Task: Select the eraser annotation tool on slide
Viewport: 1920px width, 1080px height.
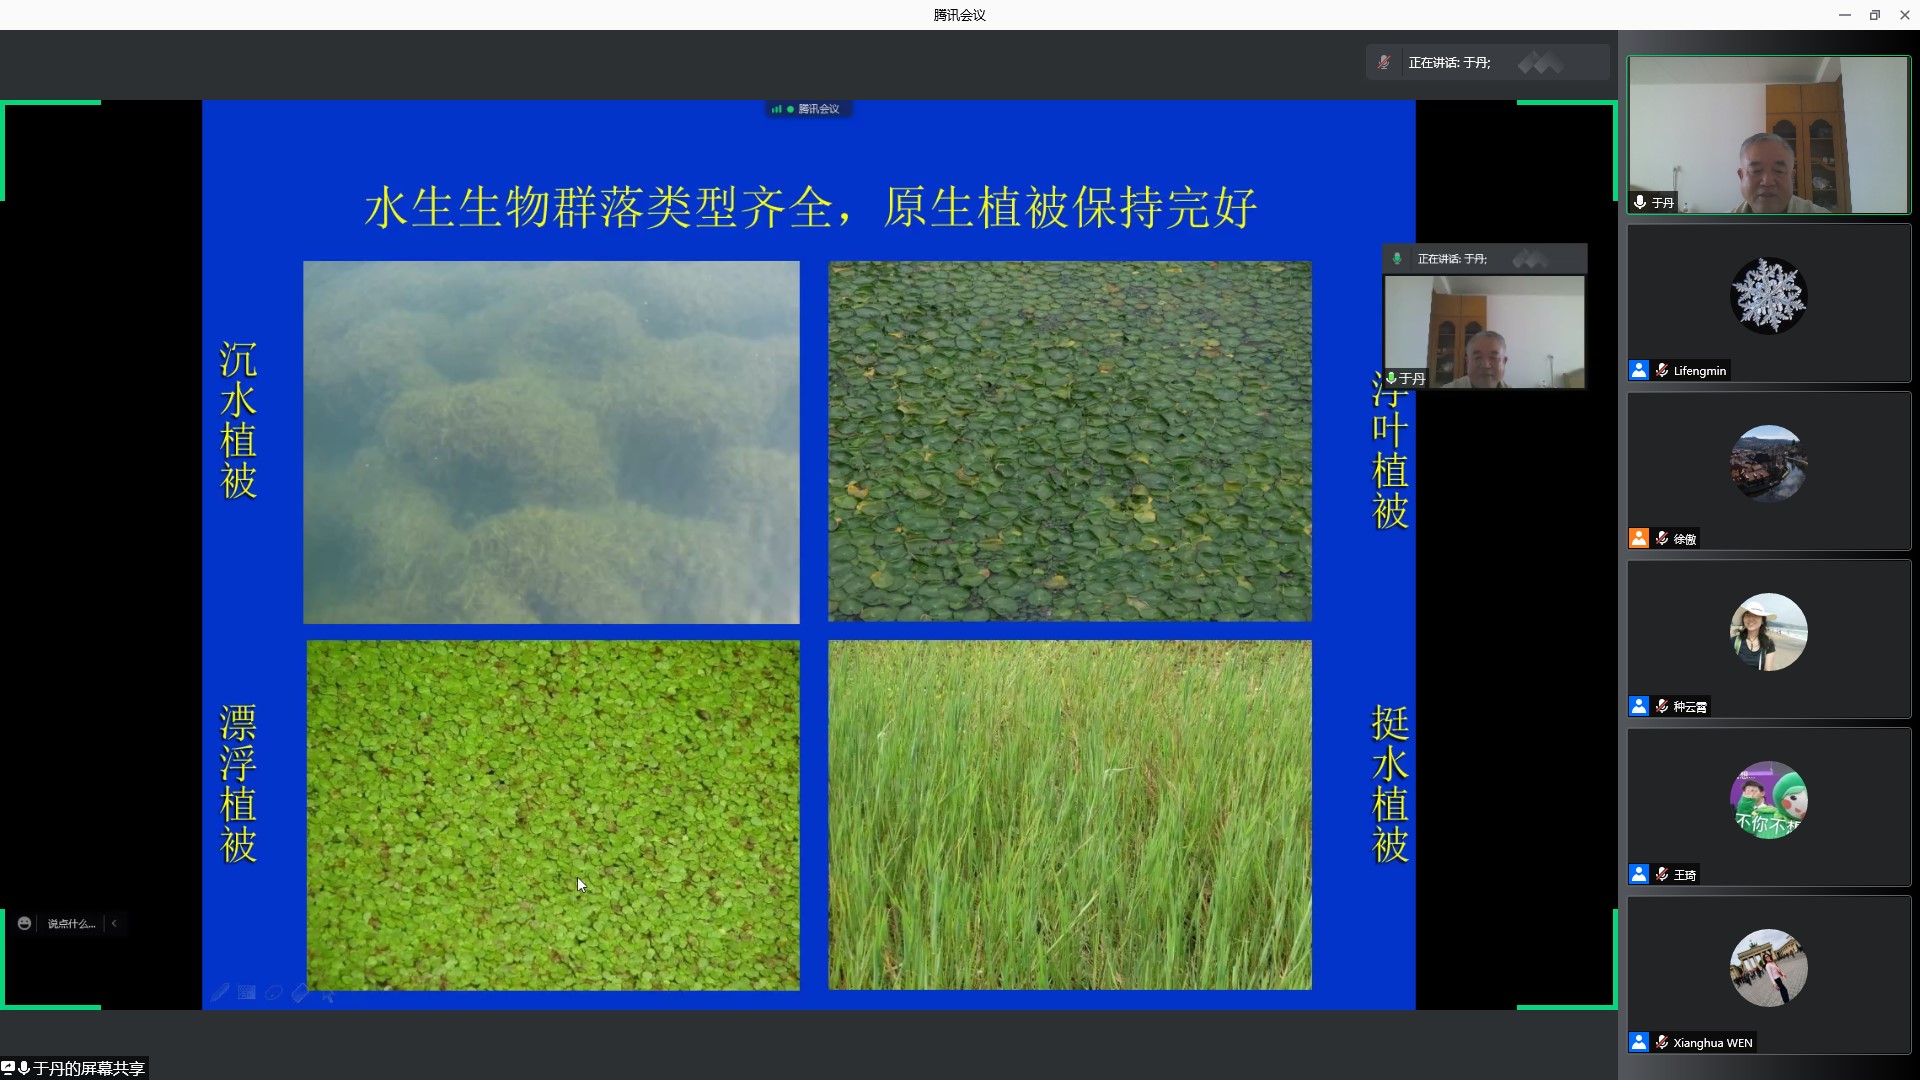Action: click(x=300, y=992)
